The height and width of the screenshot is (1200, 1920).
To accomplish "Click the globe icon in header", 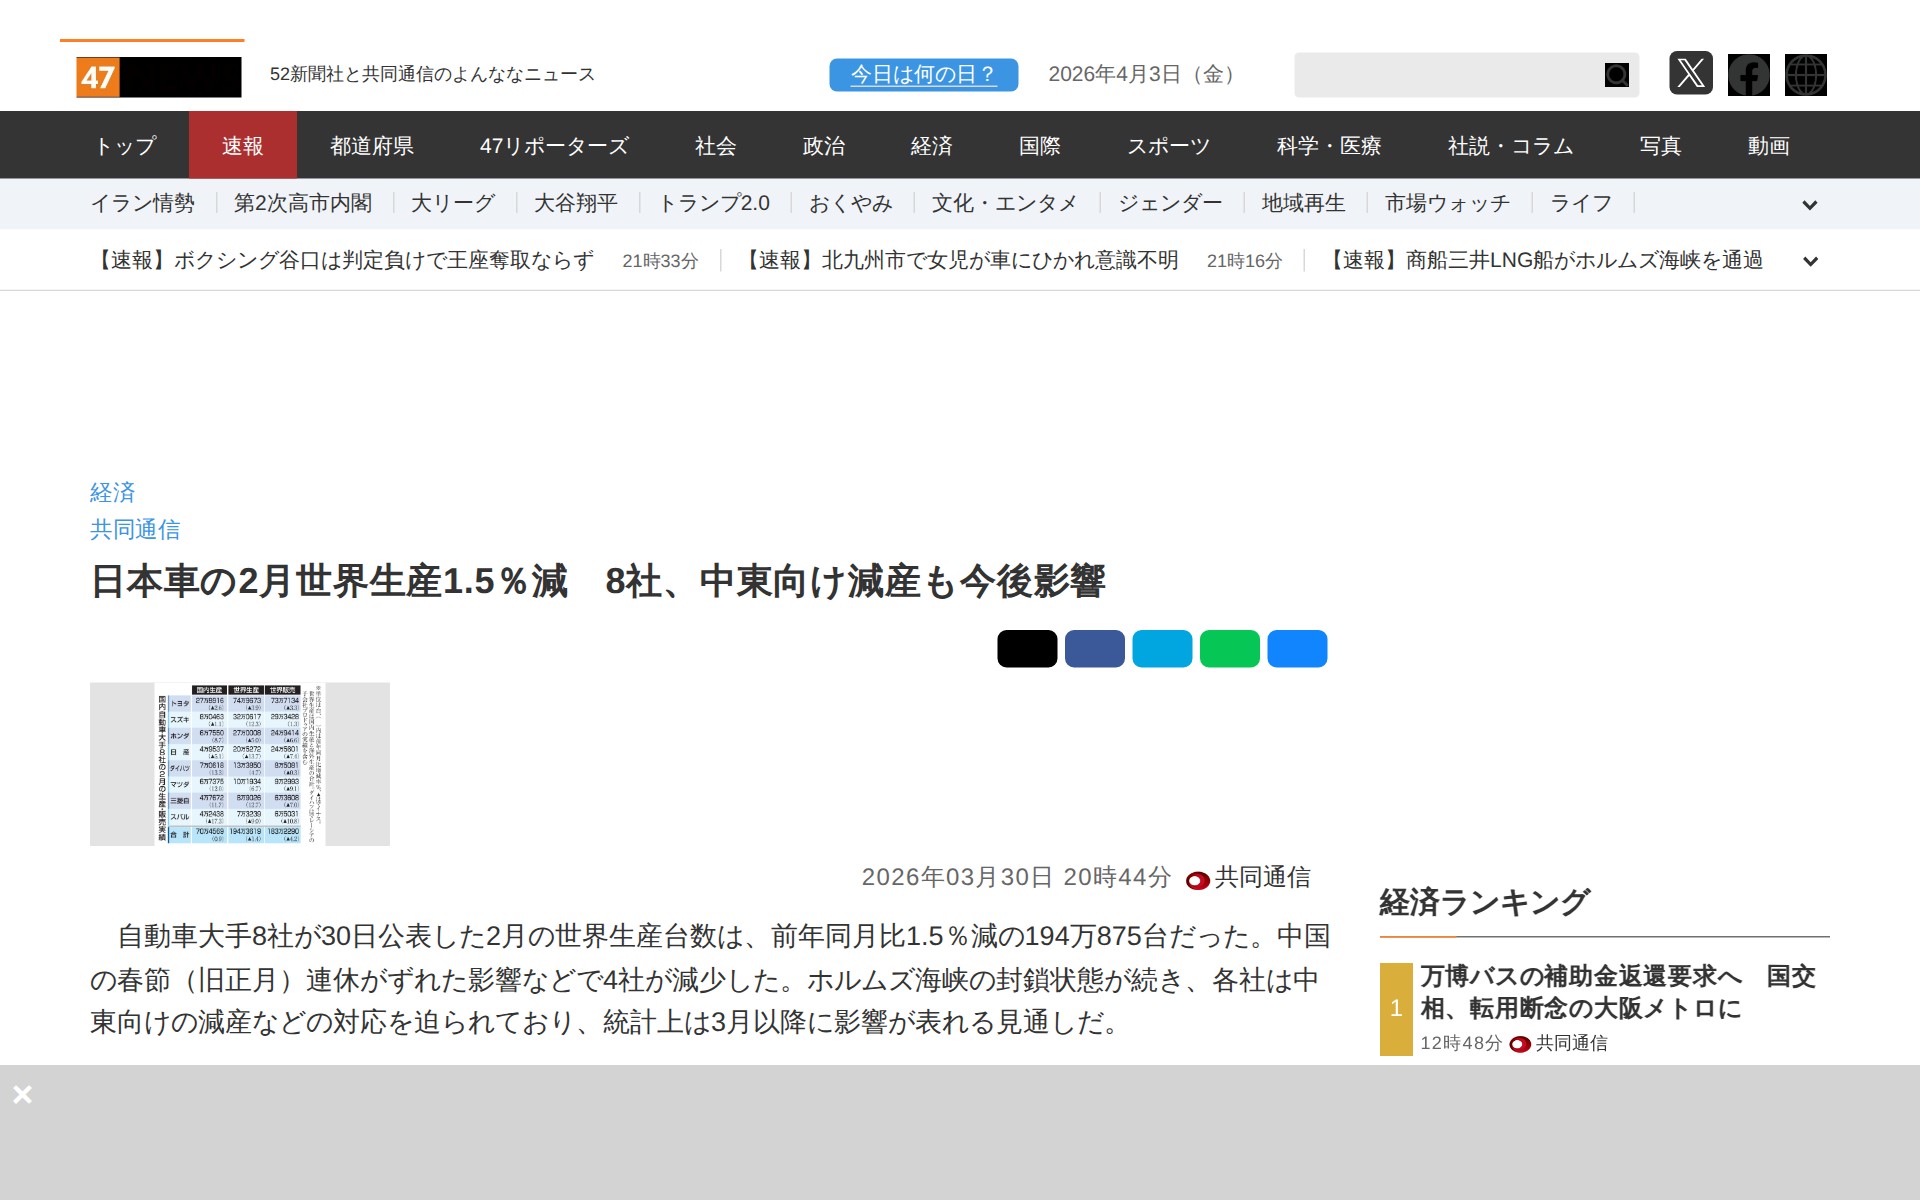I will 1805,74.
